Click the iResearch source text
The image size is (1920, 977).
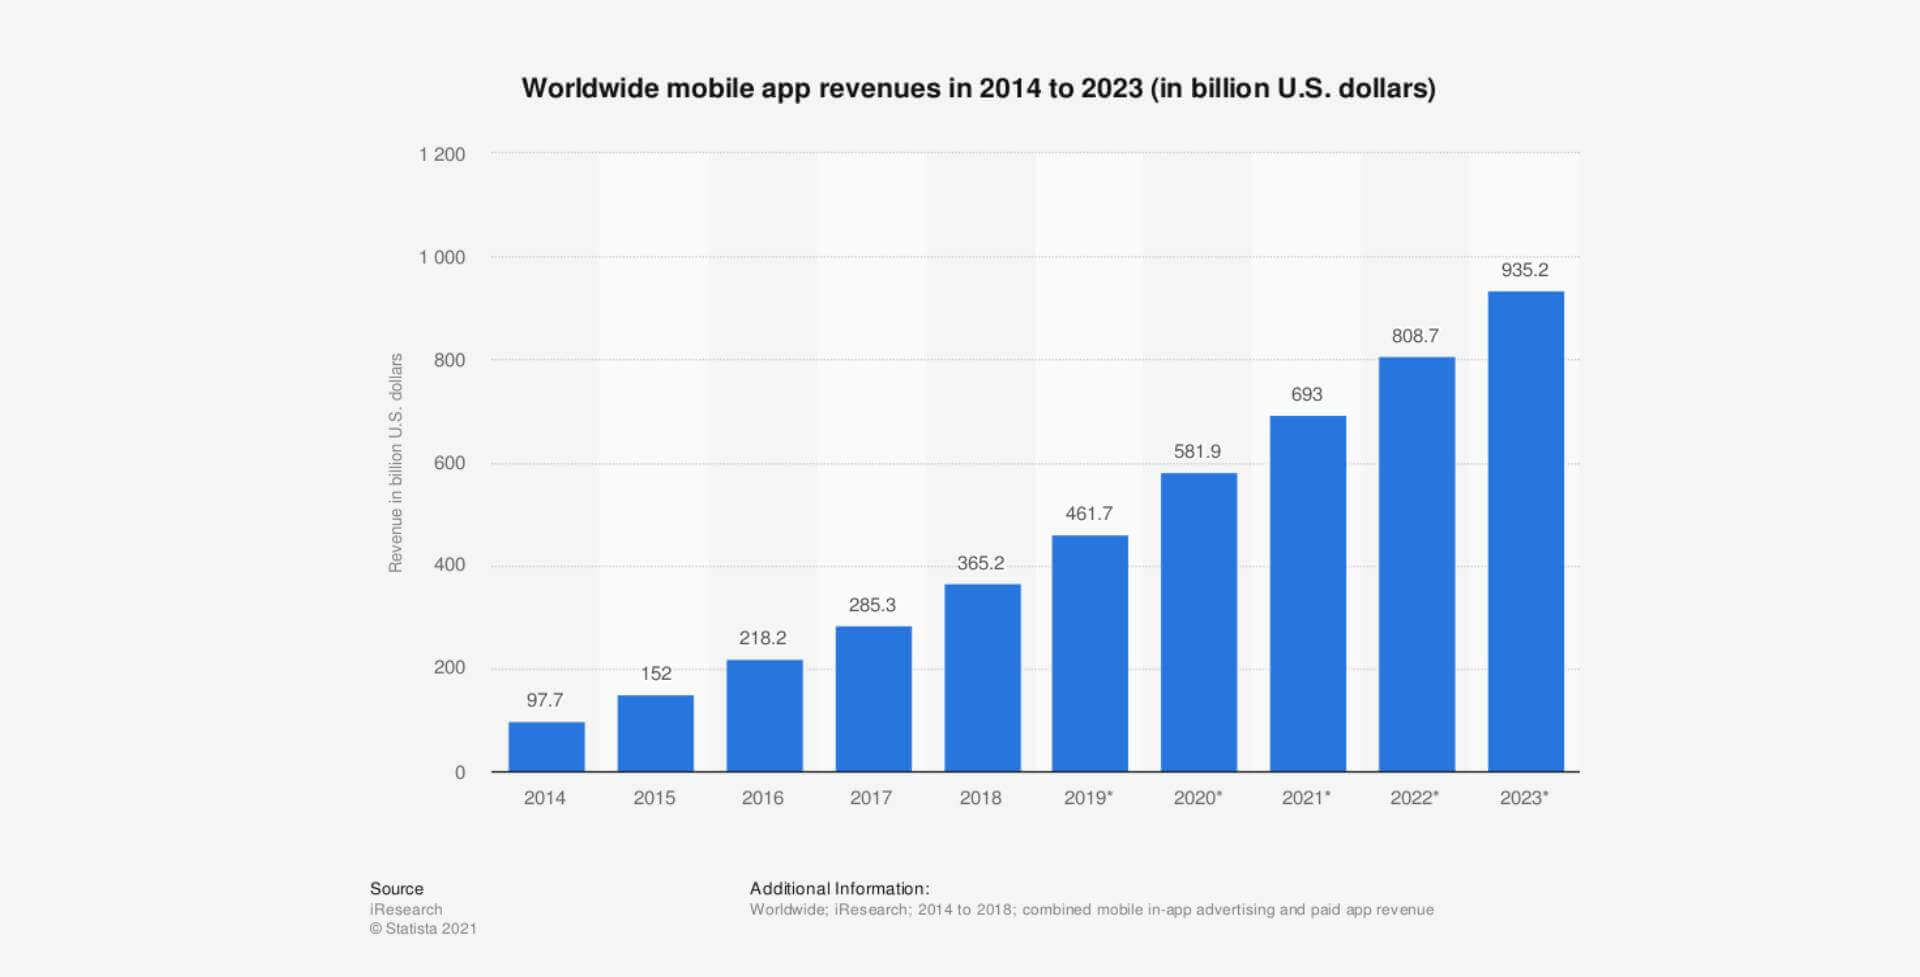coord(406,909)
